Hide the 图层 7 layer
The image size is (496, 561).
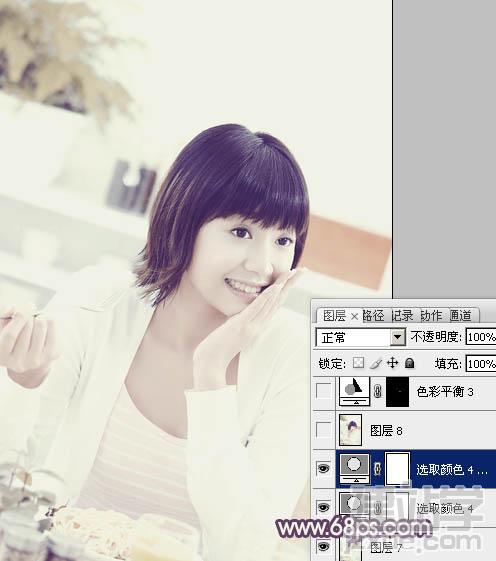pyautogui.click(x=324, y=546)
